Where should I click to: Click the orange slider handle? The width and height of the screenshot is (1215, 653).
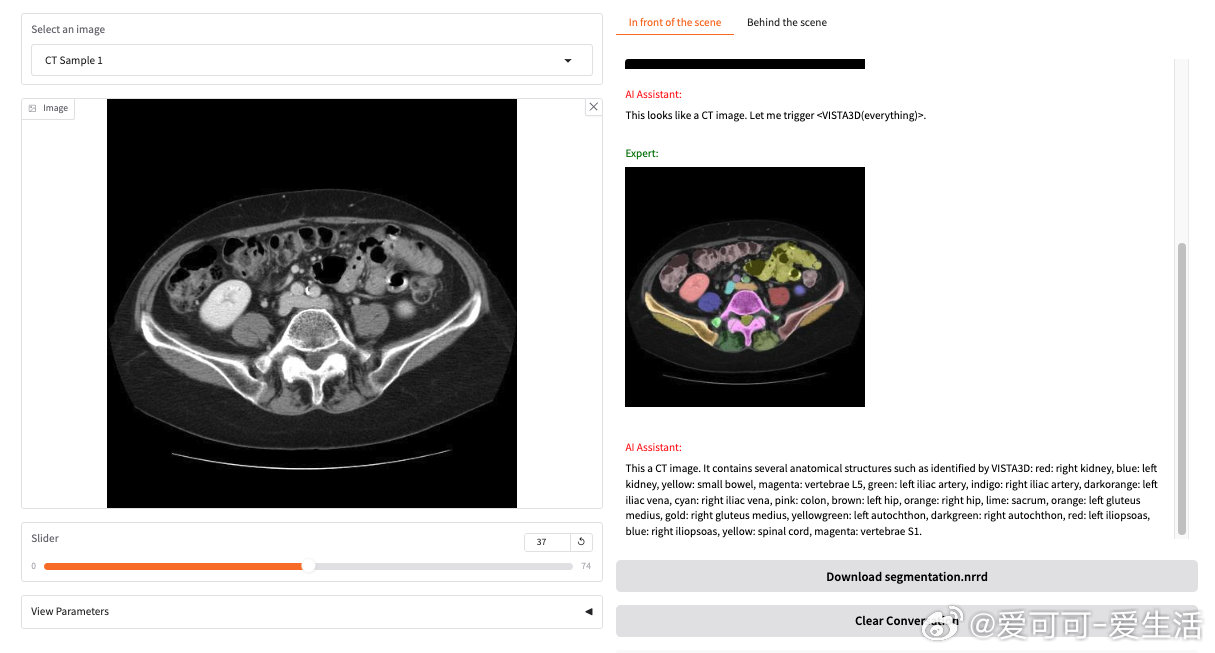[x=308, y=566]
